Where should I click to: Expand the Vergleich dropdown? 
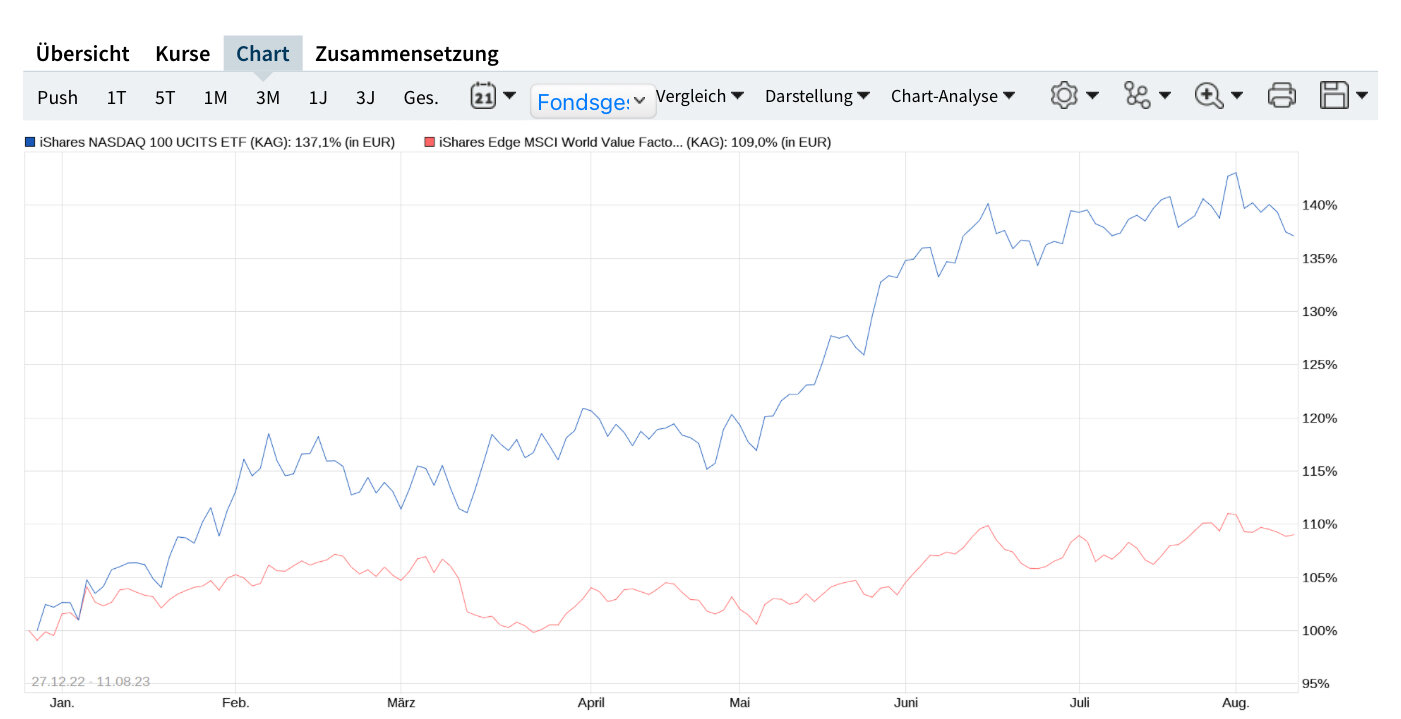click(x=699, y=96)
